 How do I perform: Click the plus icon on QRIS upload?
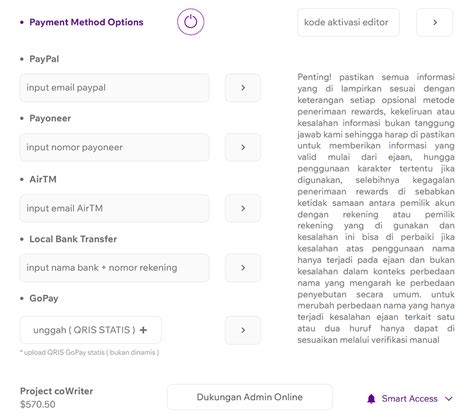pyautogui.click(x=143, y=330)
